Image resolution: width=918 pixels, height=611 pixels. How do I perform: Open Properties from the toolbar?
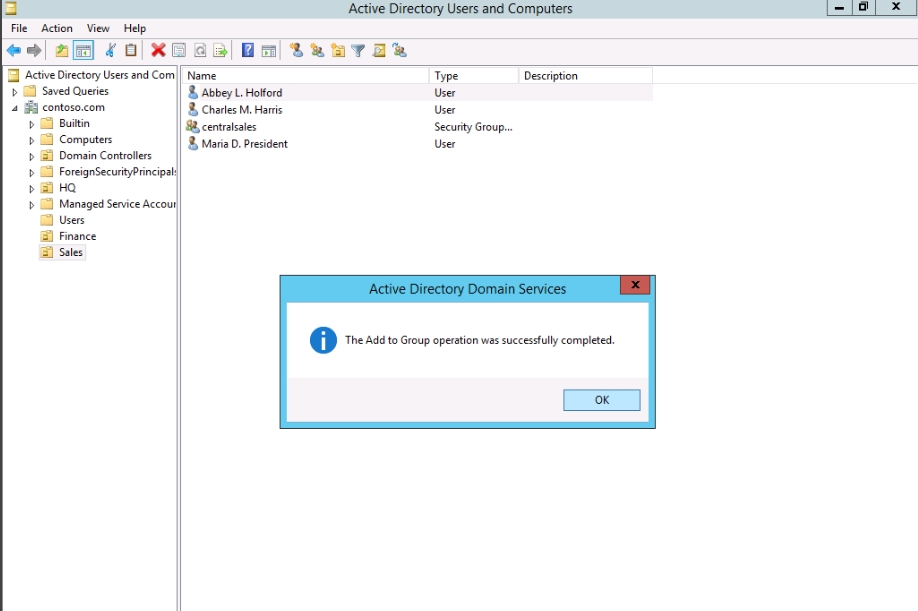coord(179,51)
